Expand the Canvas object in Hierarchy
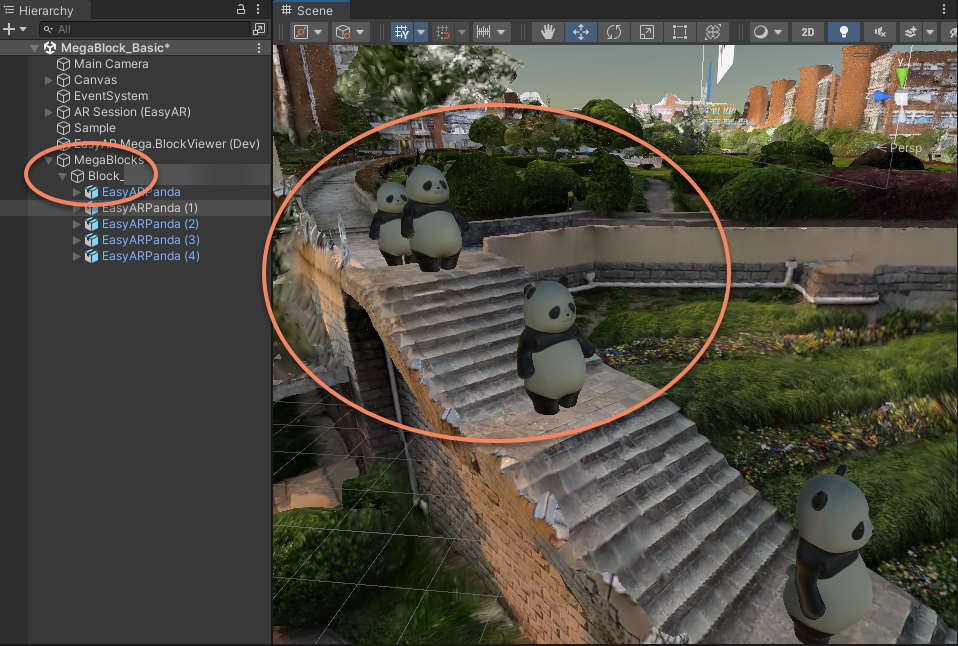The height and width of the screenshot is (646, 958). (49, 80)
